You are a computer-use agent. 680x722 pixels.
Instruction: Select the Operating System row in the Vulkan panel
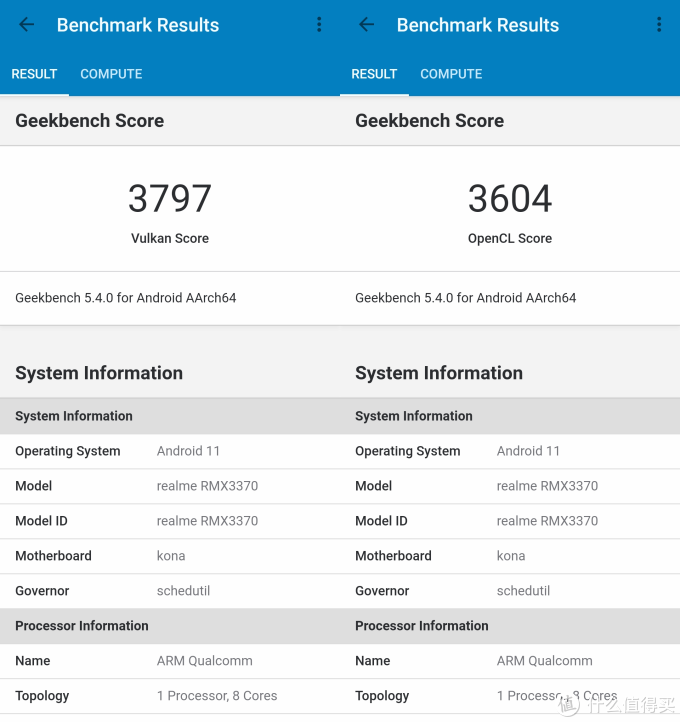(170, 451)
